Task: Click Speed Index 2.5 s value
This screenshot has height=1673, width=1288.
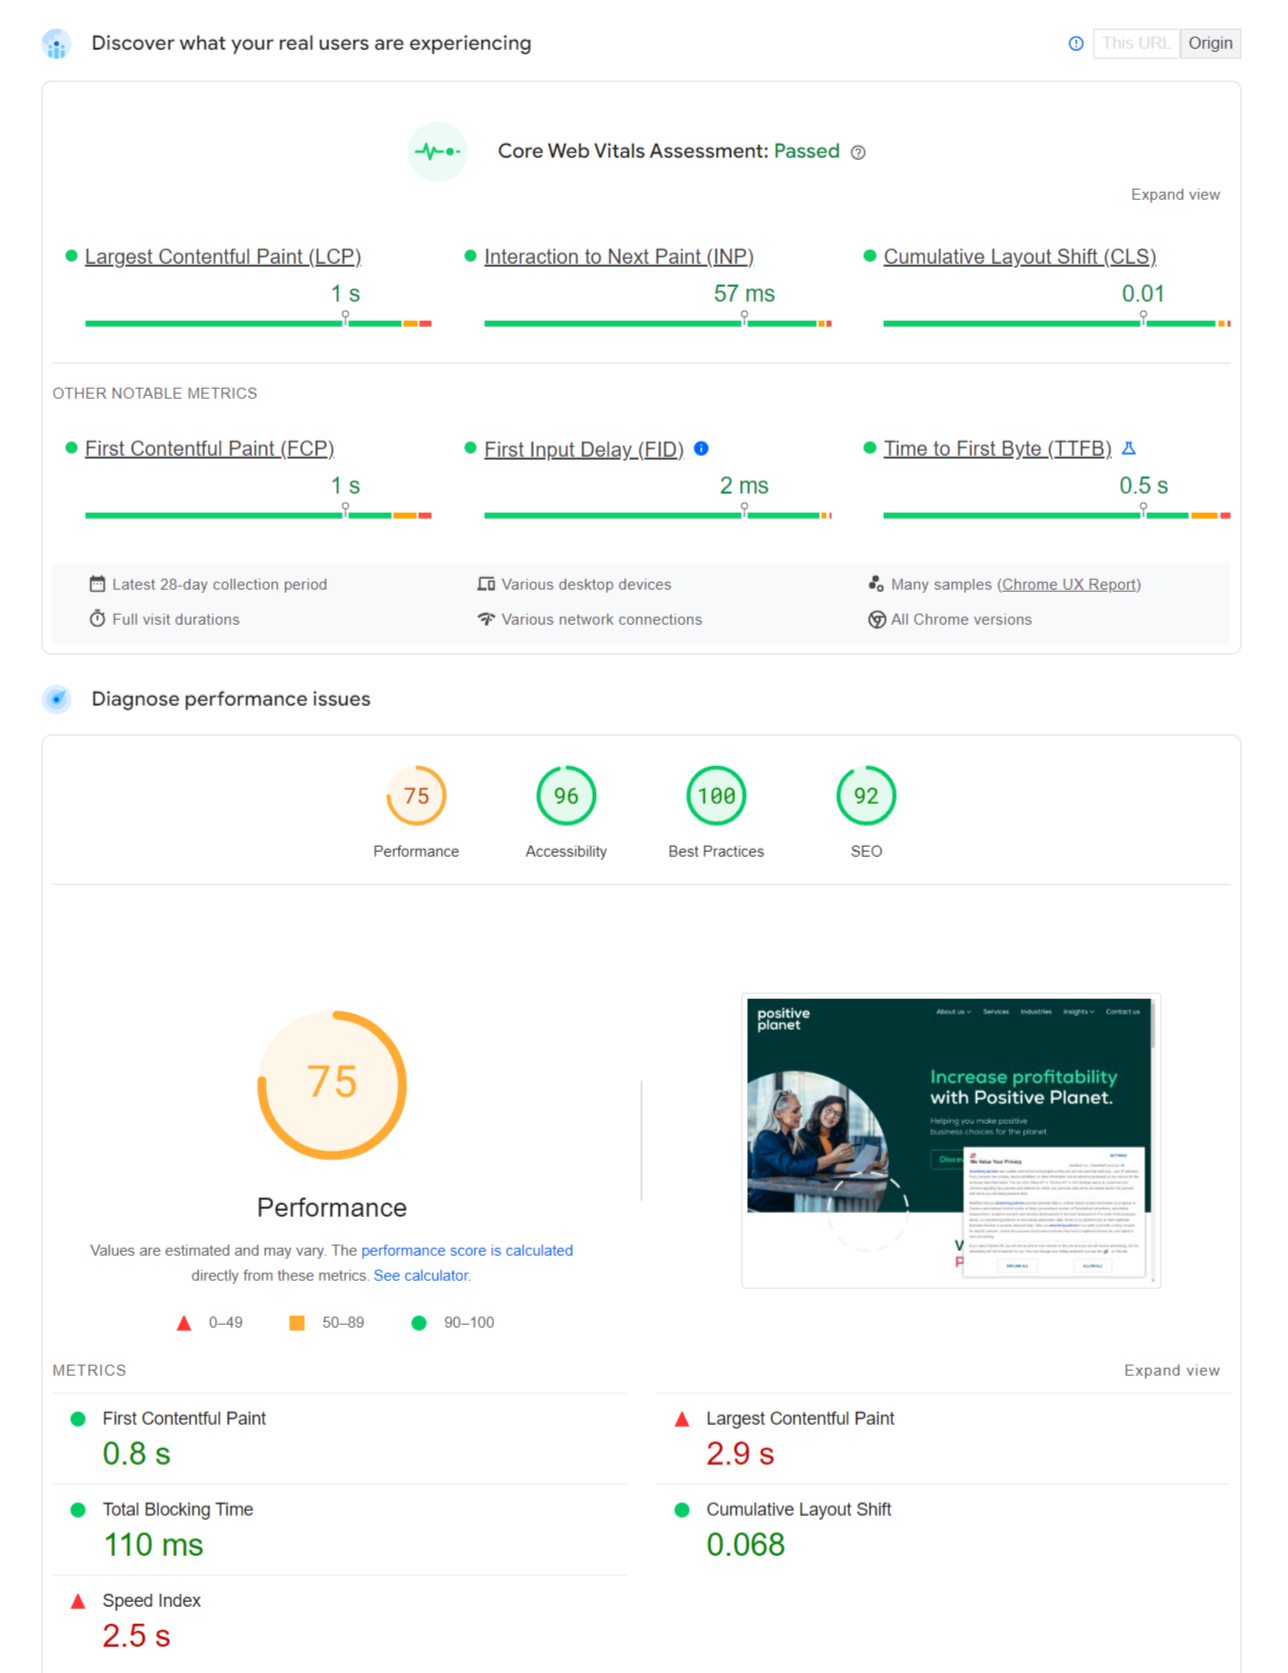Action: click(x=137, y=1636)
